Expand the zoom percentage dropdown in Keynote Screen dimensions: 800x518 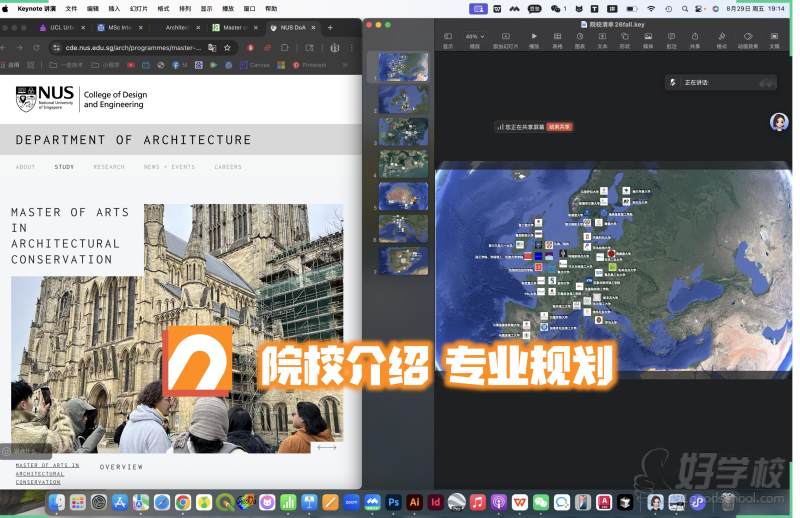(x=475, y=37)
